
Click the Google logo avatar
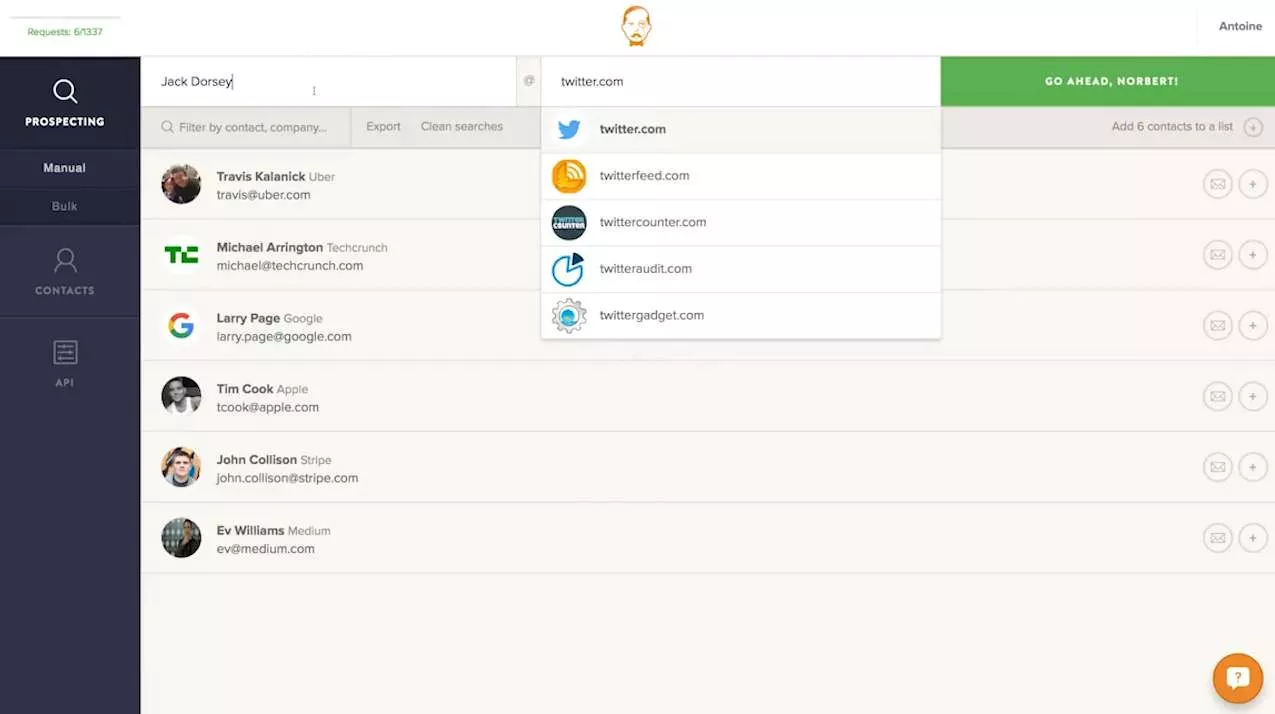(181, 326)
